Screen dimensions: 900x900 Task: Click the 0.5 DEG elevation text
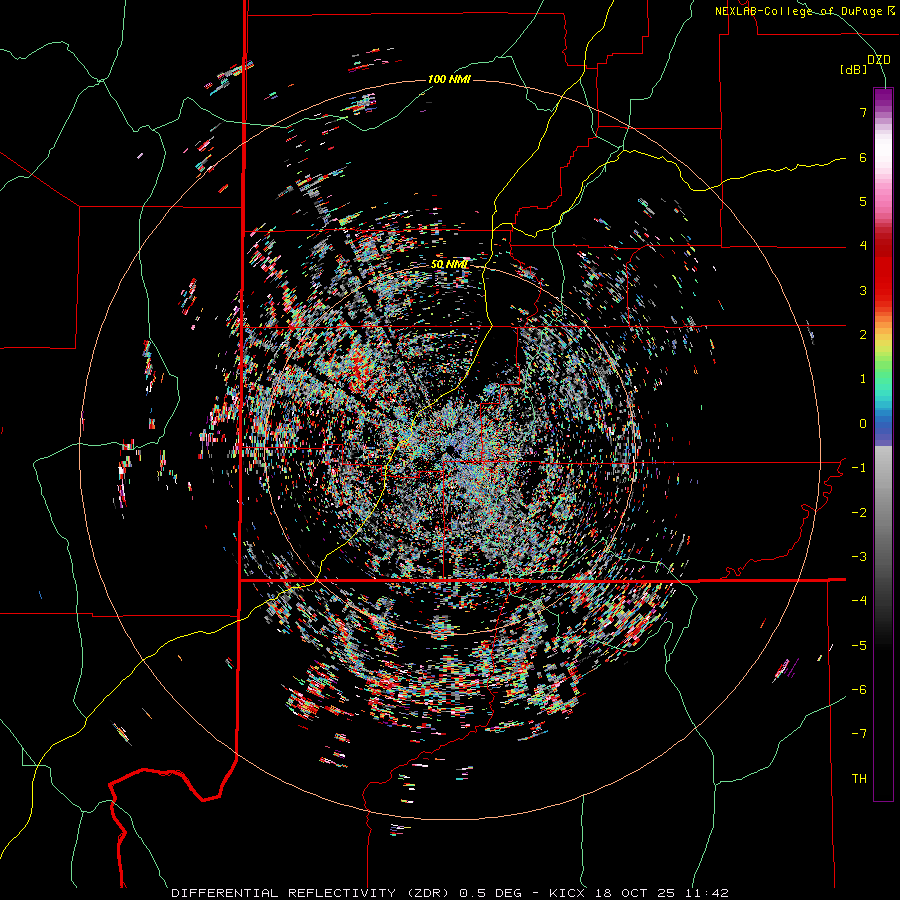click(490, 893)
